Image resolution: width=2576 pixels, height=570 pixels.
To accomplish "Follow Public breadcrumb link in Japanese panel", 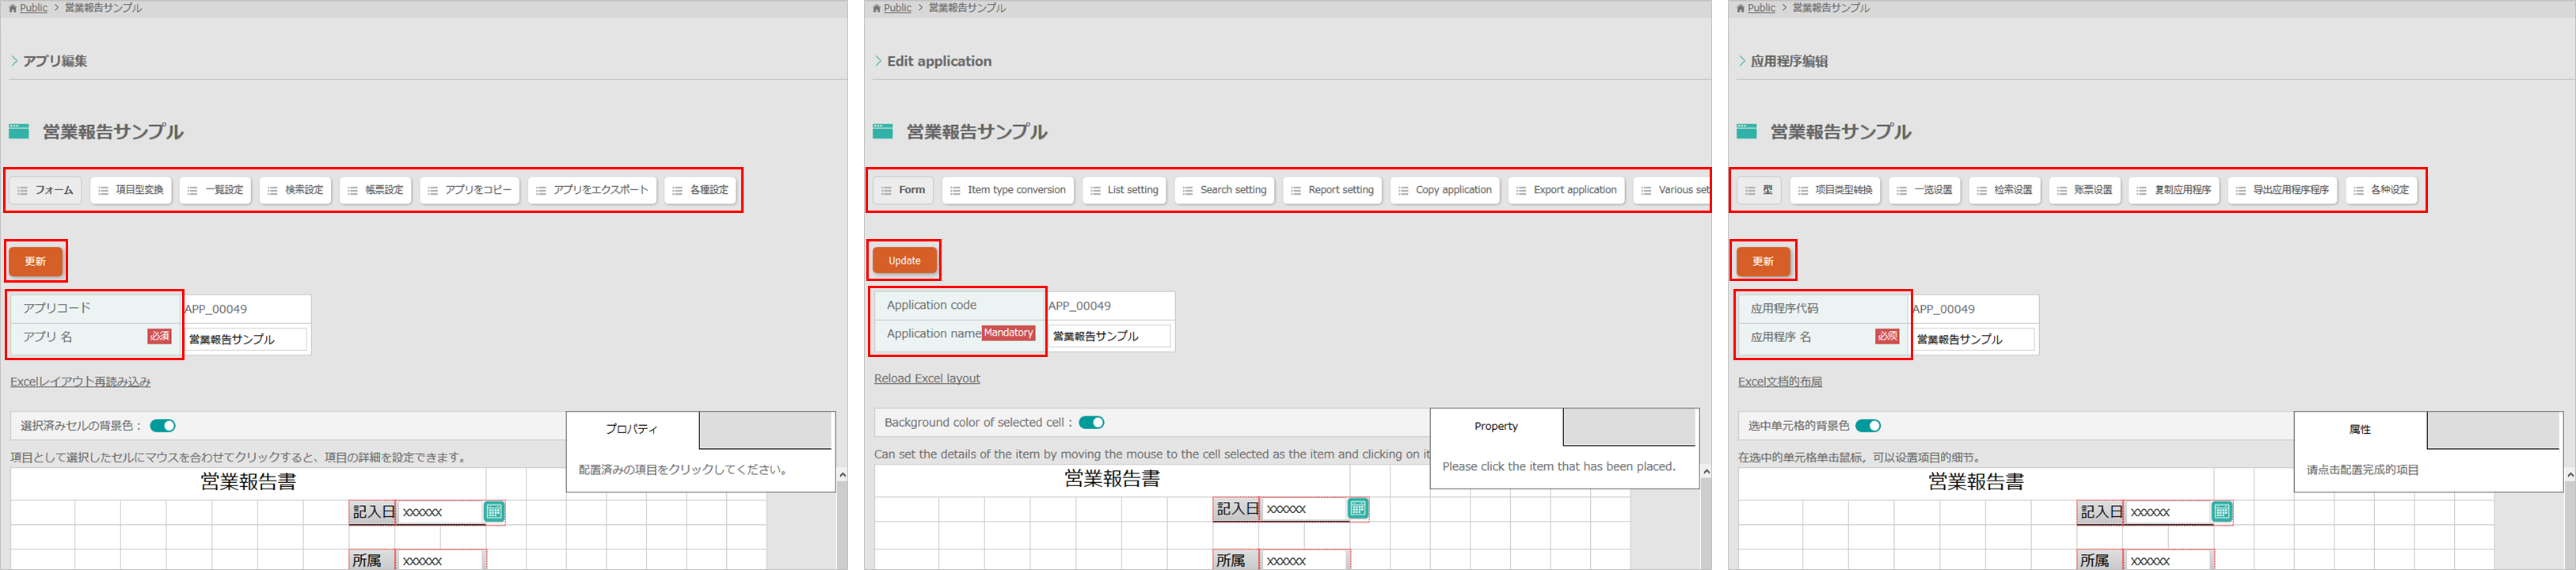I will pos(33,8).
